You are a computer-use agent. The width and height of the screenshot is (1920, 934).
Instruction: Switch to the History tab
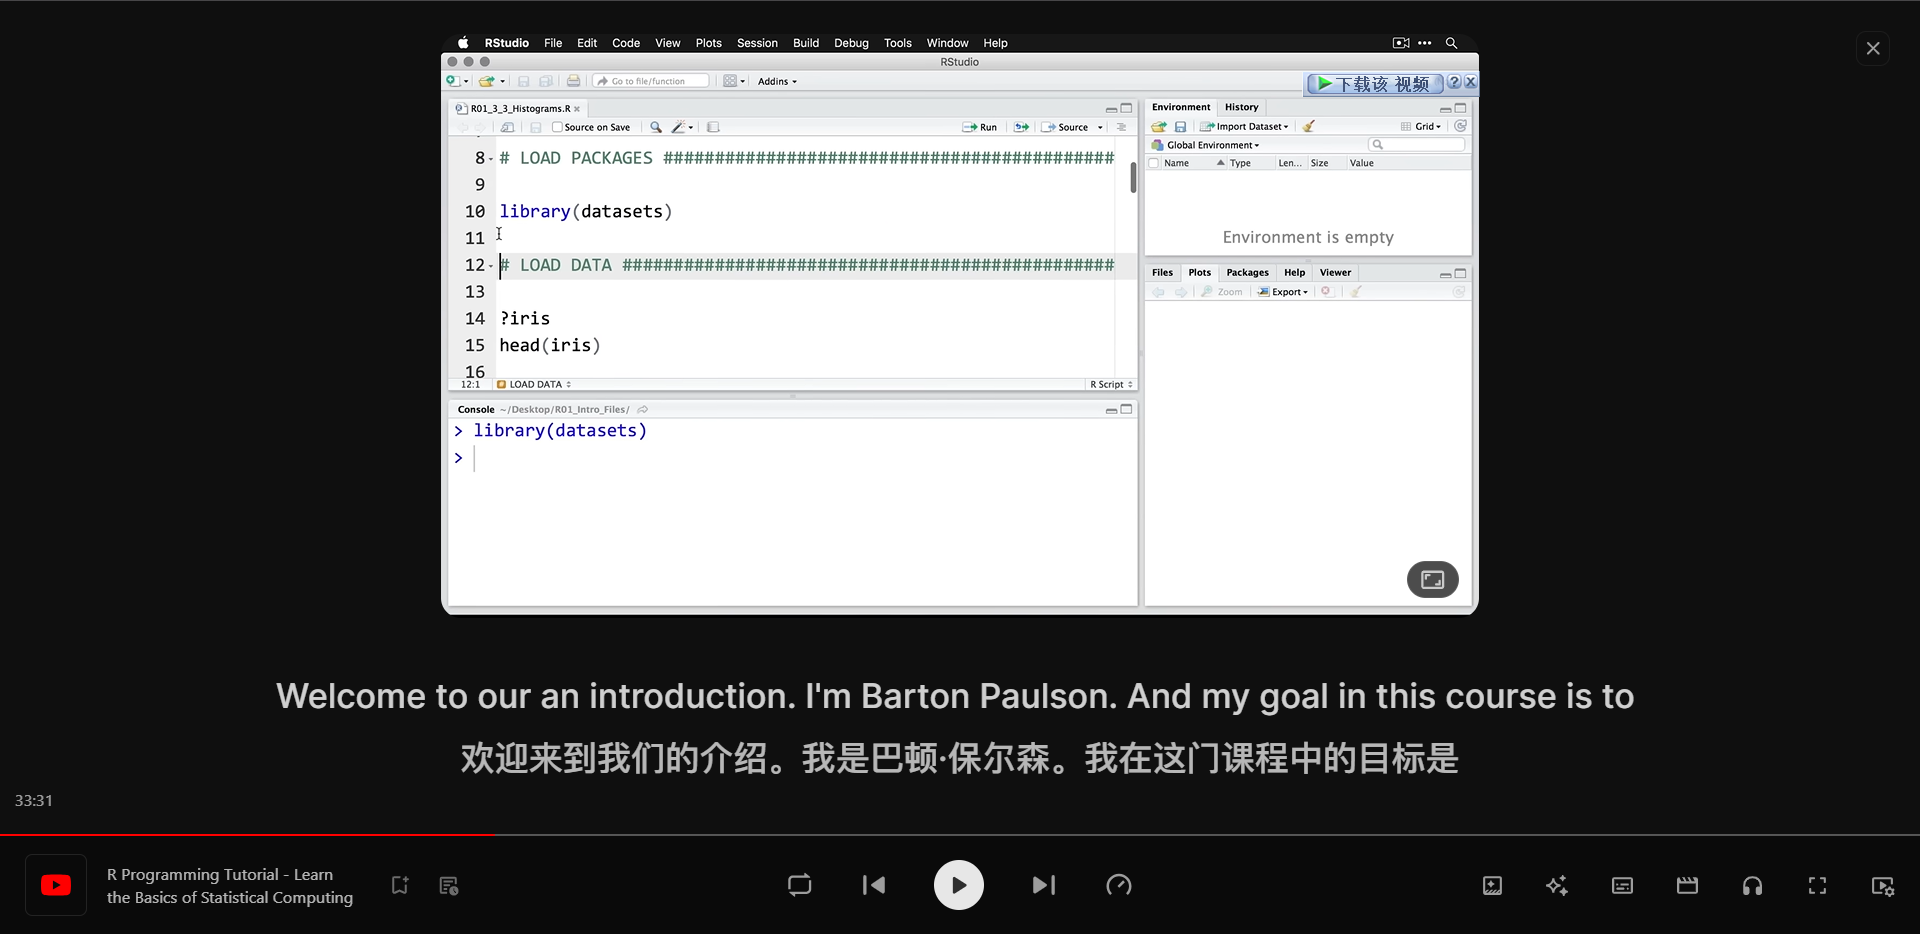1241,107
